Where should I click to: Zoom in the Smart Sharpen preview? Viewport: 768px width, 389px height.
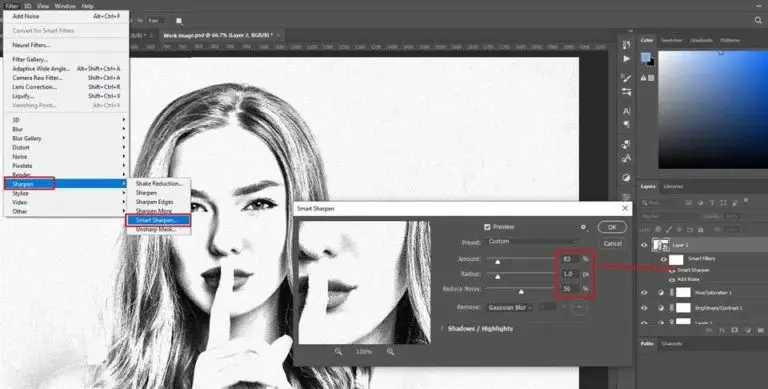coord(390,351)
